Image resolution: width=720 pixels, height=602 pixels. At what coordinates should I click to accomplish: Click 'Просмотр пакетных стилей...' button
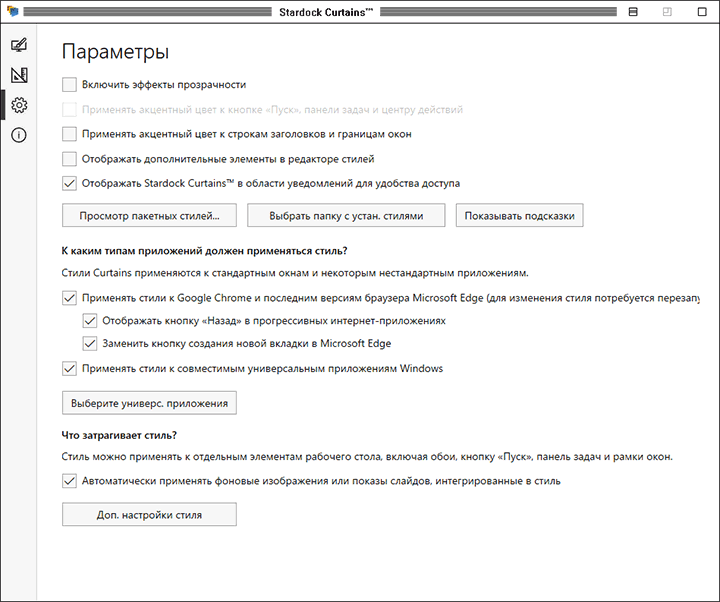coord(149,215)
